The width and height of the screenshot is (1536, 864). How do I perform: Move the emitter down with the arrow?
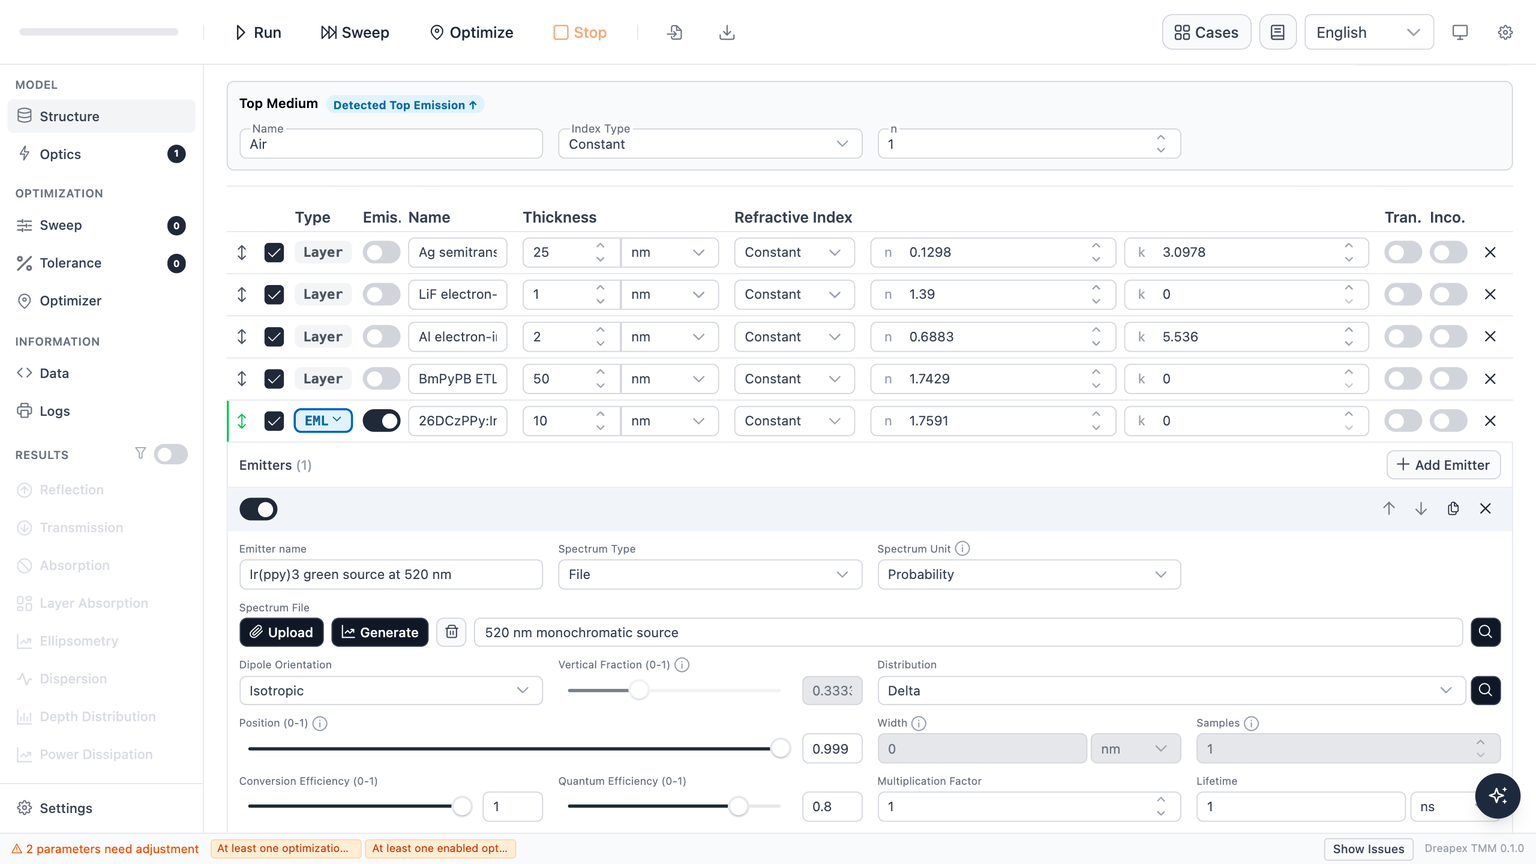[x=1421, y=509]
